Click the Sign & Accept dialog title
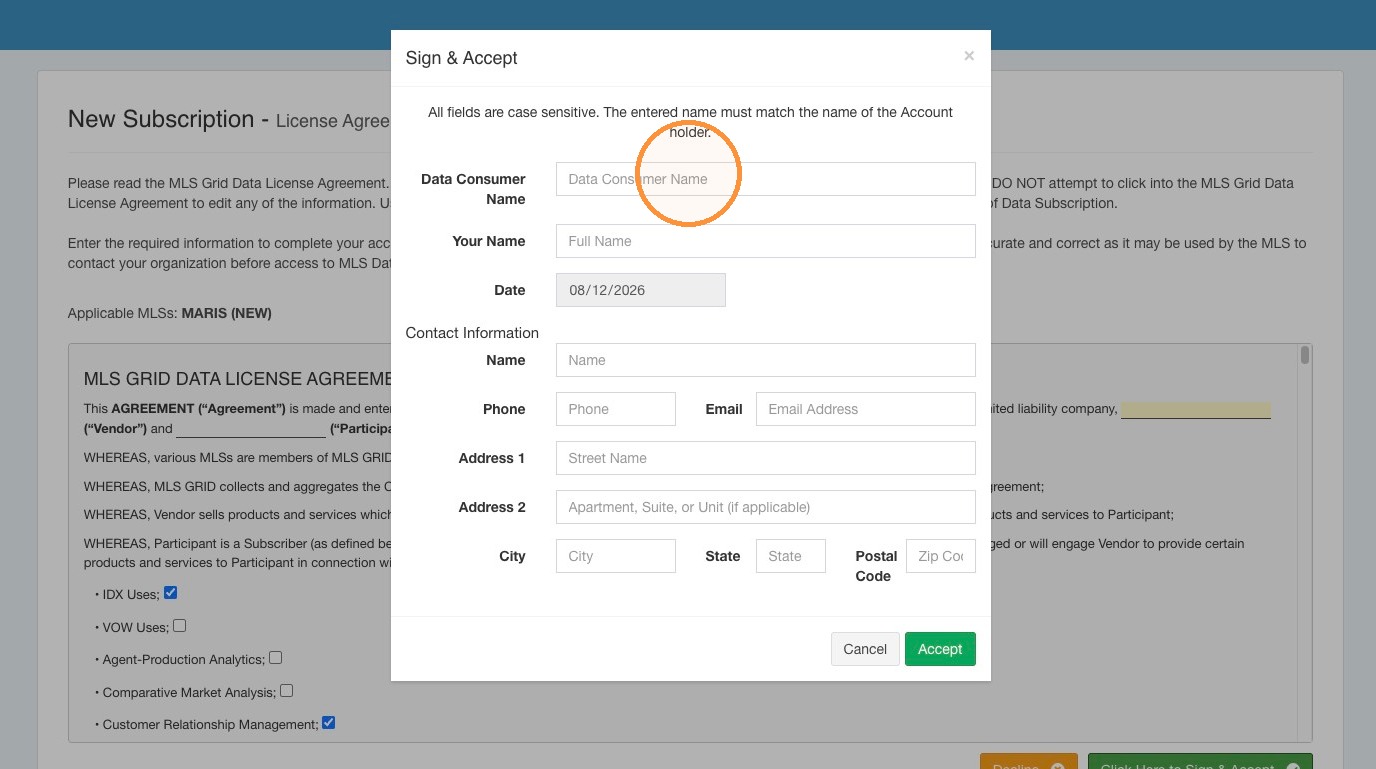This screenshot has height=769, width=1376. pyautogui.click(x=461, y=58)
